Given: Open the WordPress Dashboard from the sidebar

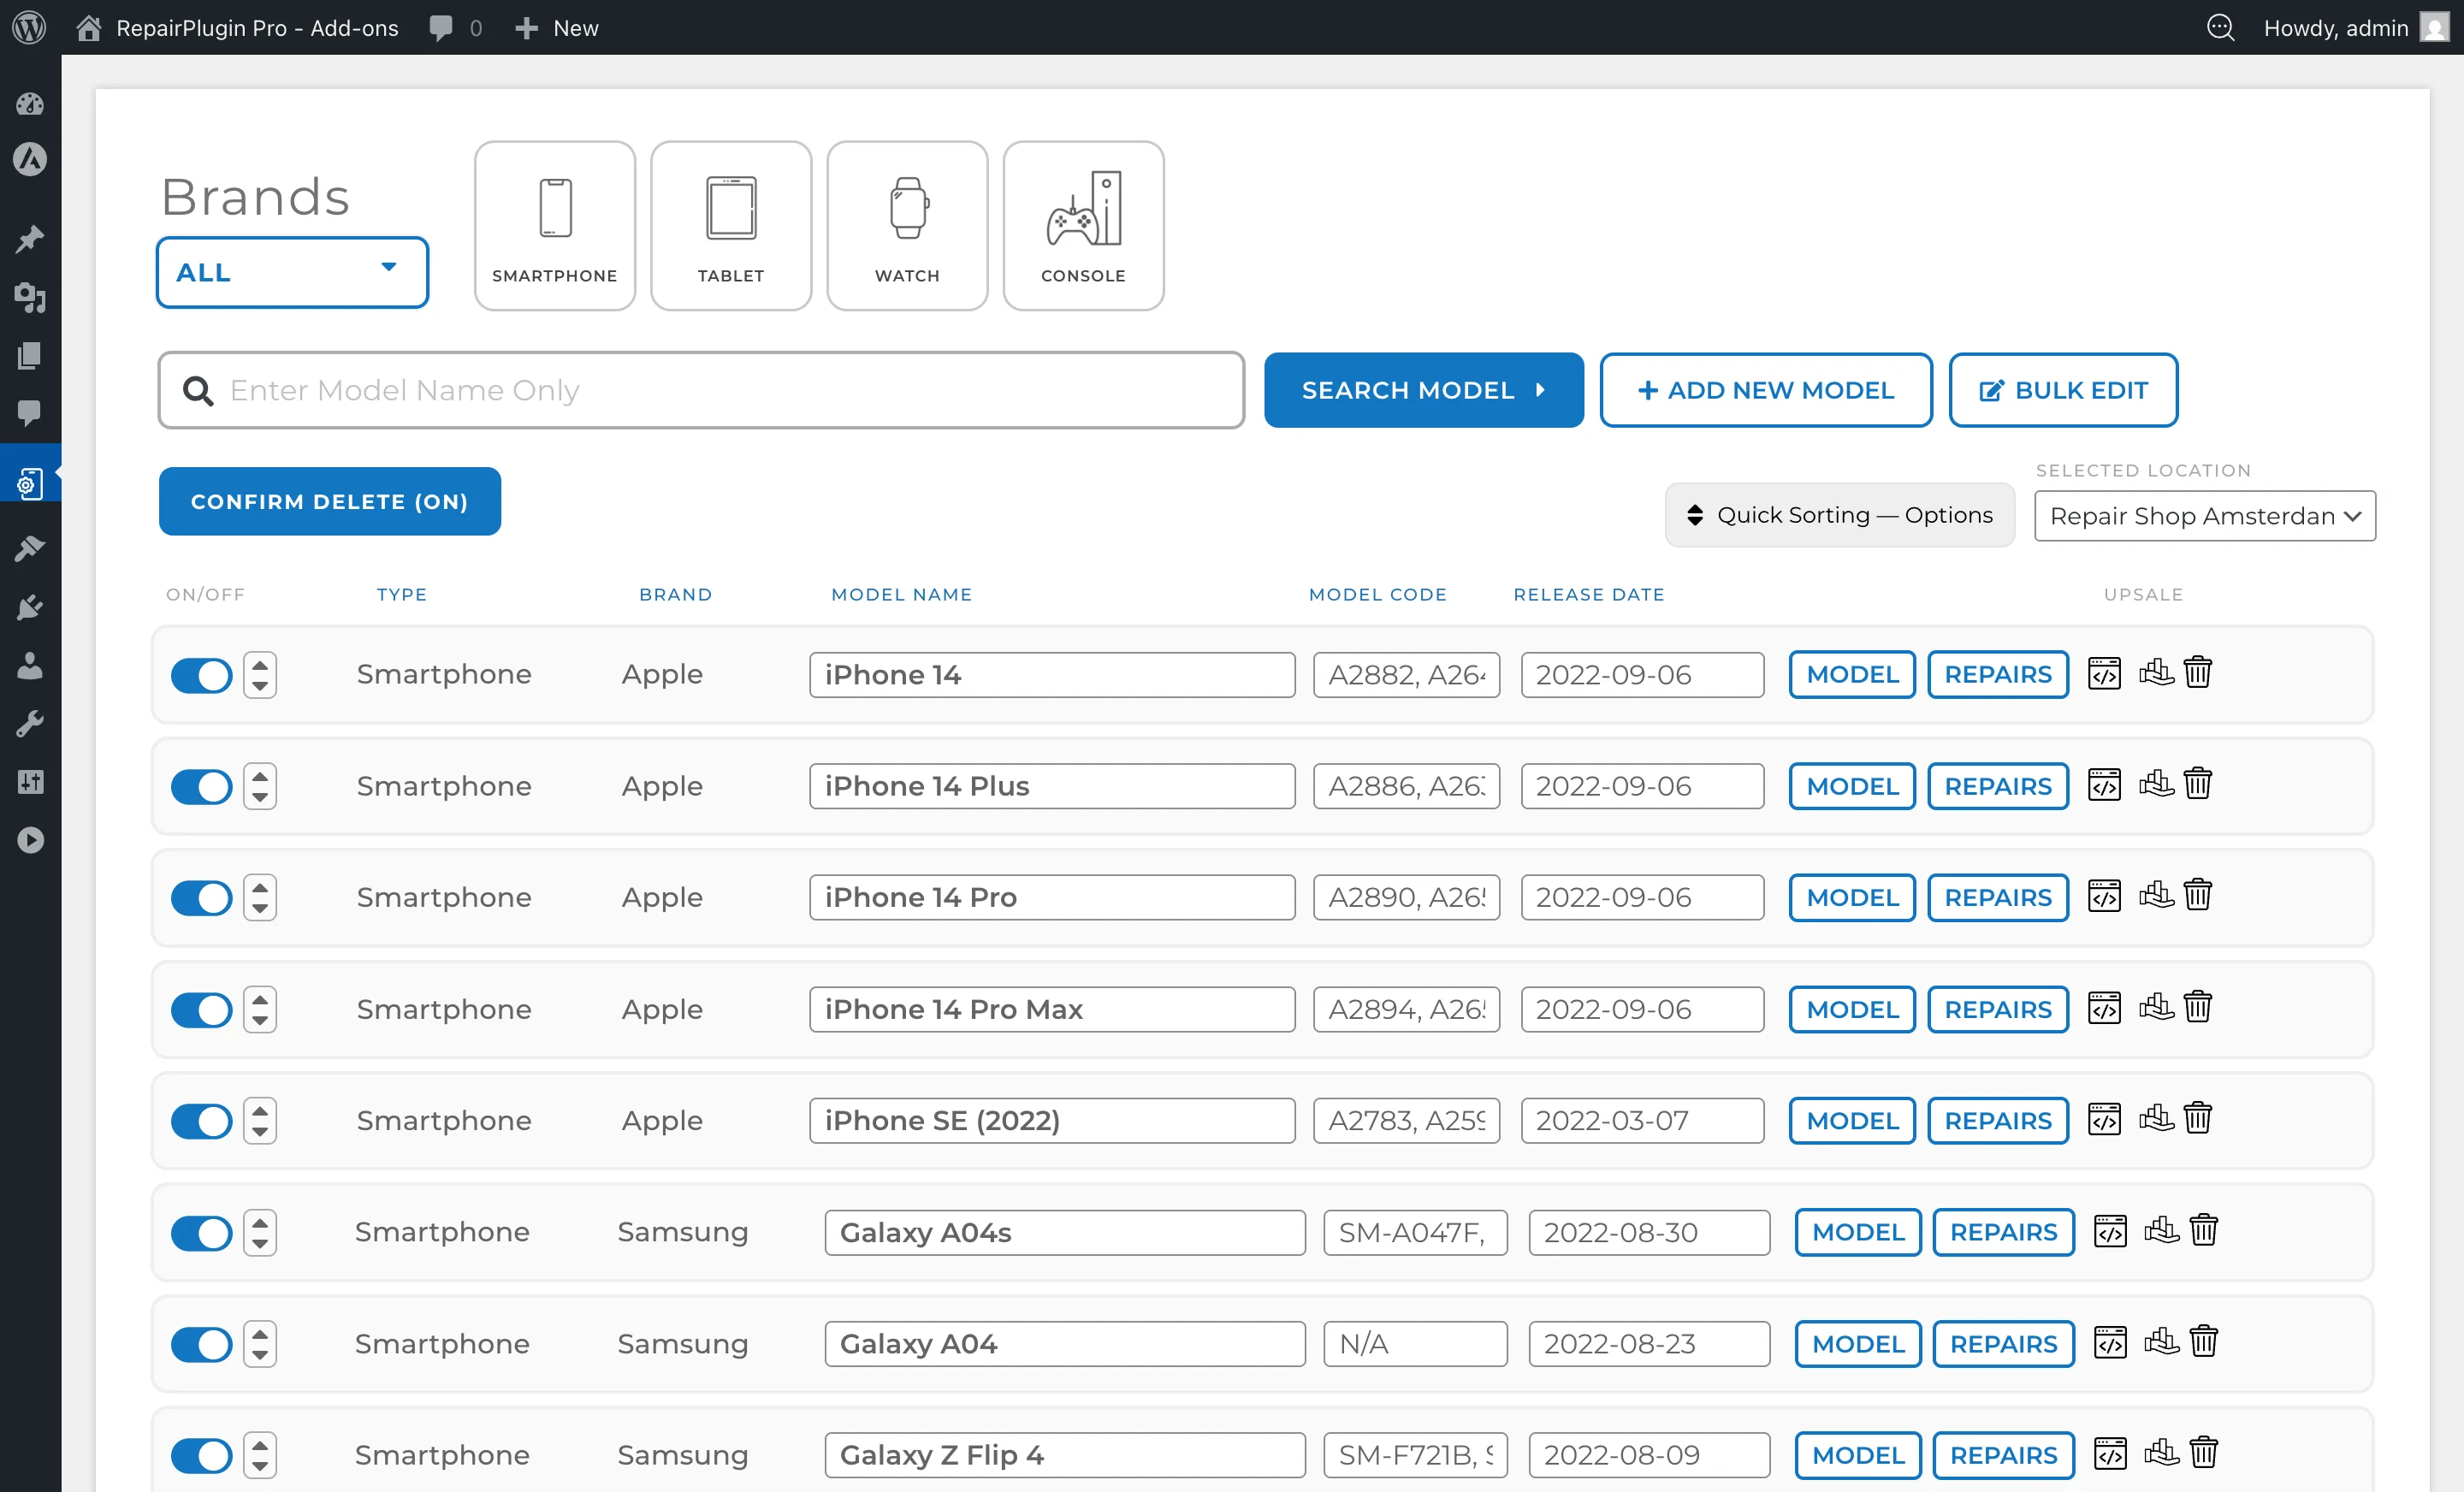Looking at the screenshot, I should point(30,104).
